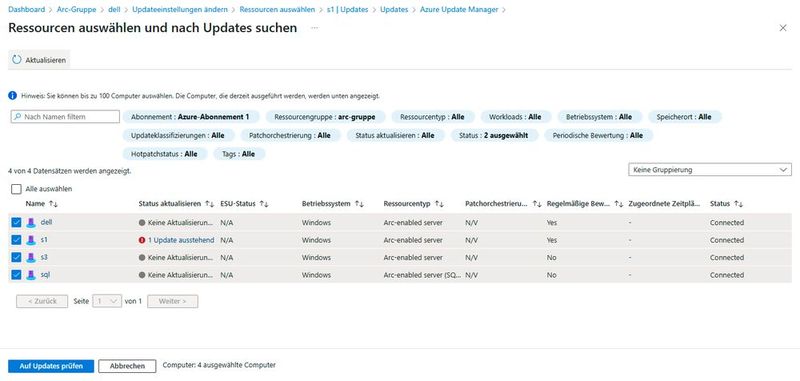The image size is (800, 381).
Task: Click the sql server resource icon
Action: pos(31,275)
